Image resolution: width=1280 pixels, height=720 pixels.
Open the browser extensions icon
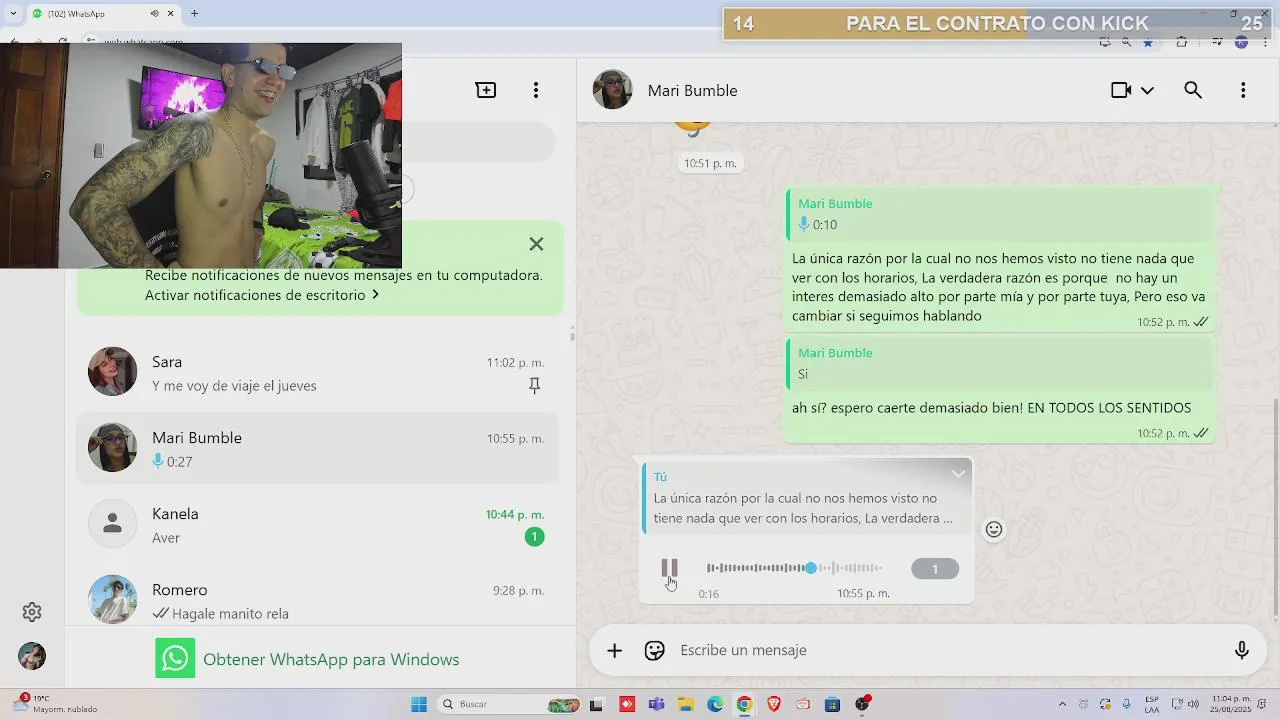(1182, 42)
